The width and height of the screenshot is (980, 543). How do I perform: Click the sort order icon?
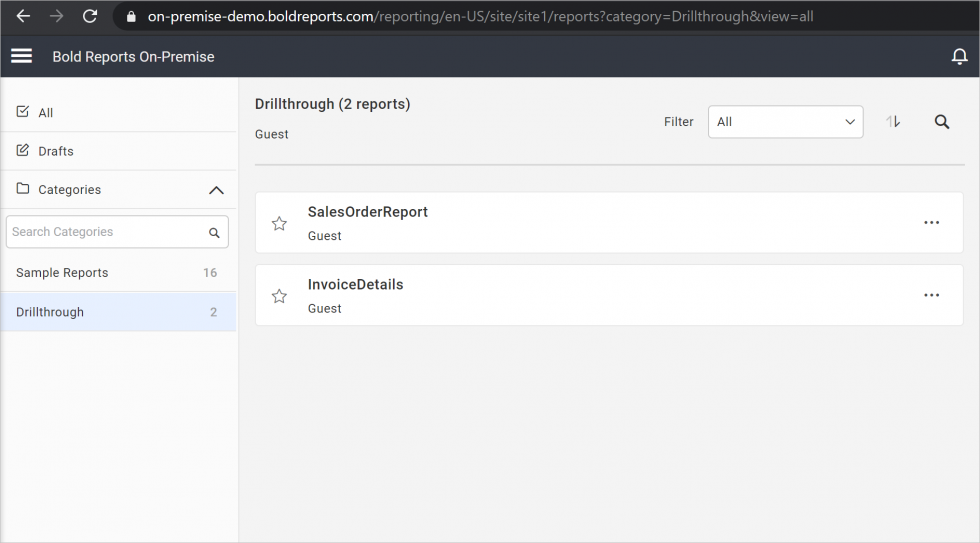pyautogui.click(x=893, y=122)
